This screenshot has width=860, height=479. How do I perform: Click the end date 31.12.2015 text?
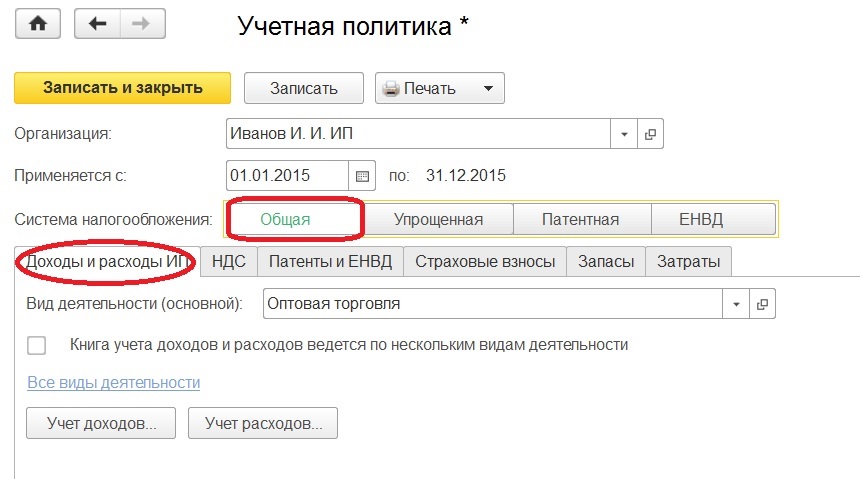[466, 176]
